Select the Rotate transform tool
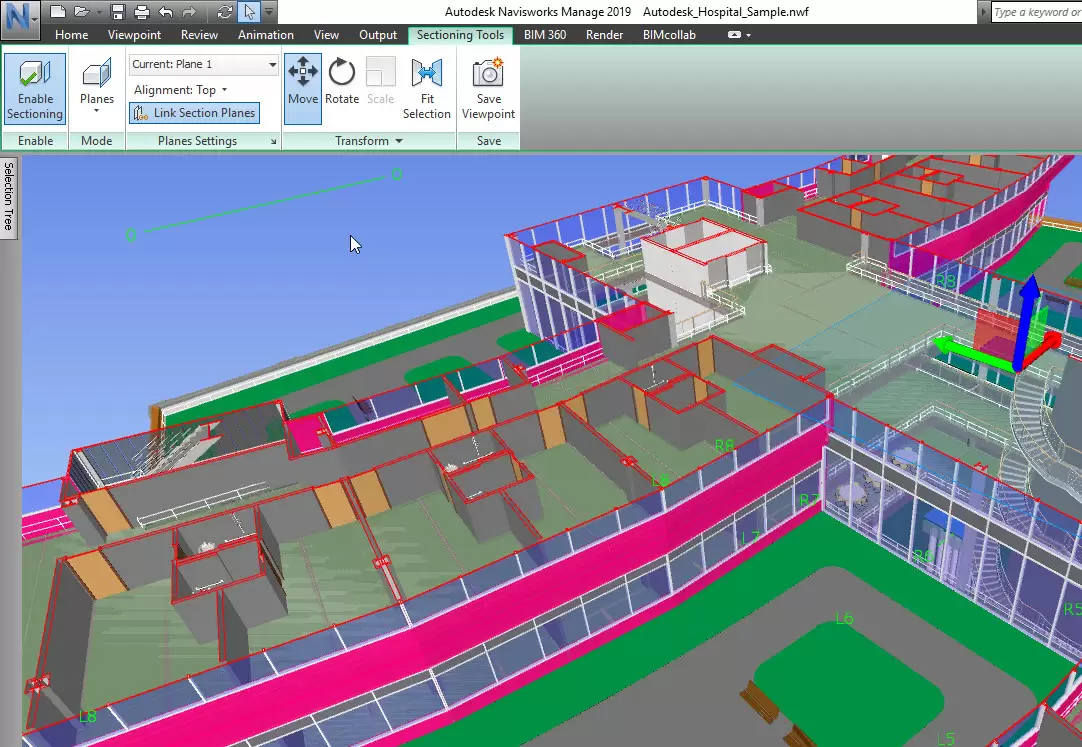This screenshot has height=747, width=1082. point(342,82)
